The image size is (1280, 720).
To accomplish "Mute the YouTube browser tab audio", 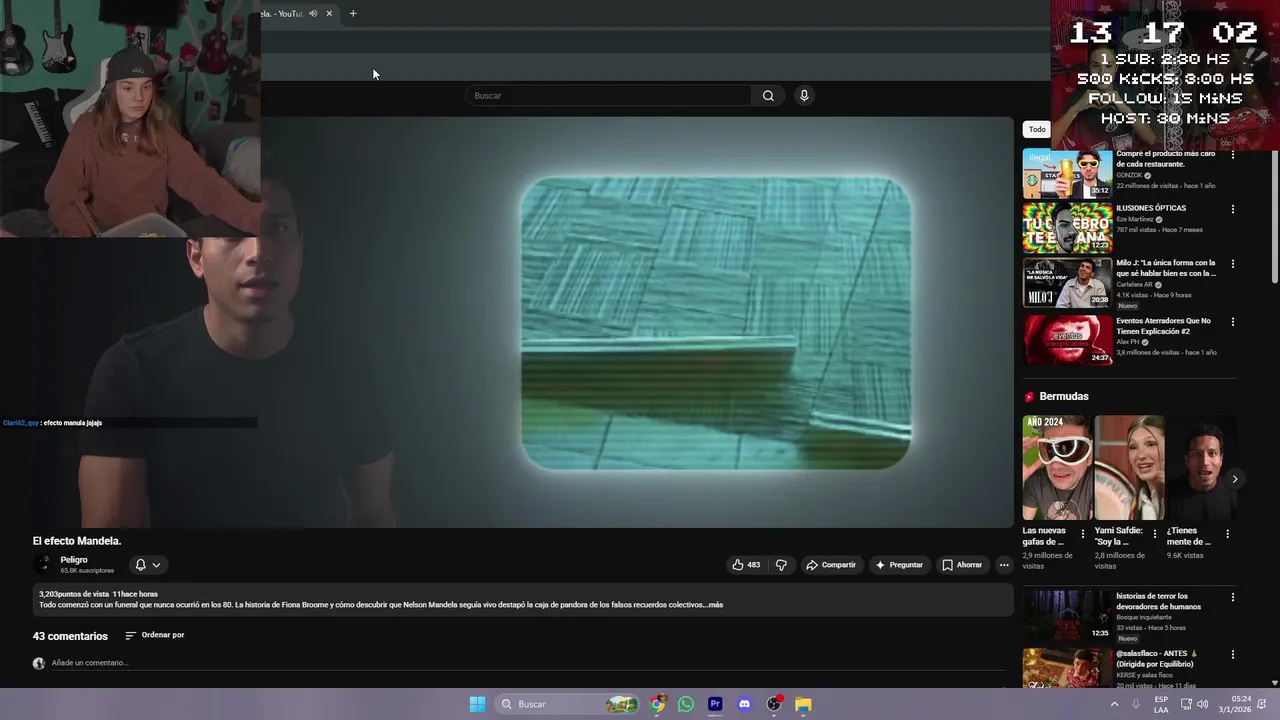I will tap(313, 13).
